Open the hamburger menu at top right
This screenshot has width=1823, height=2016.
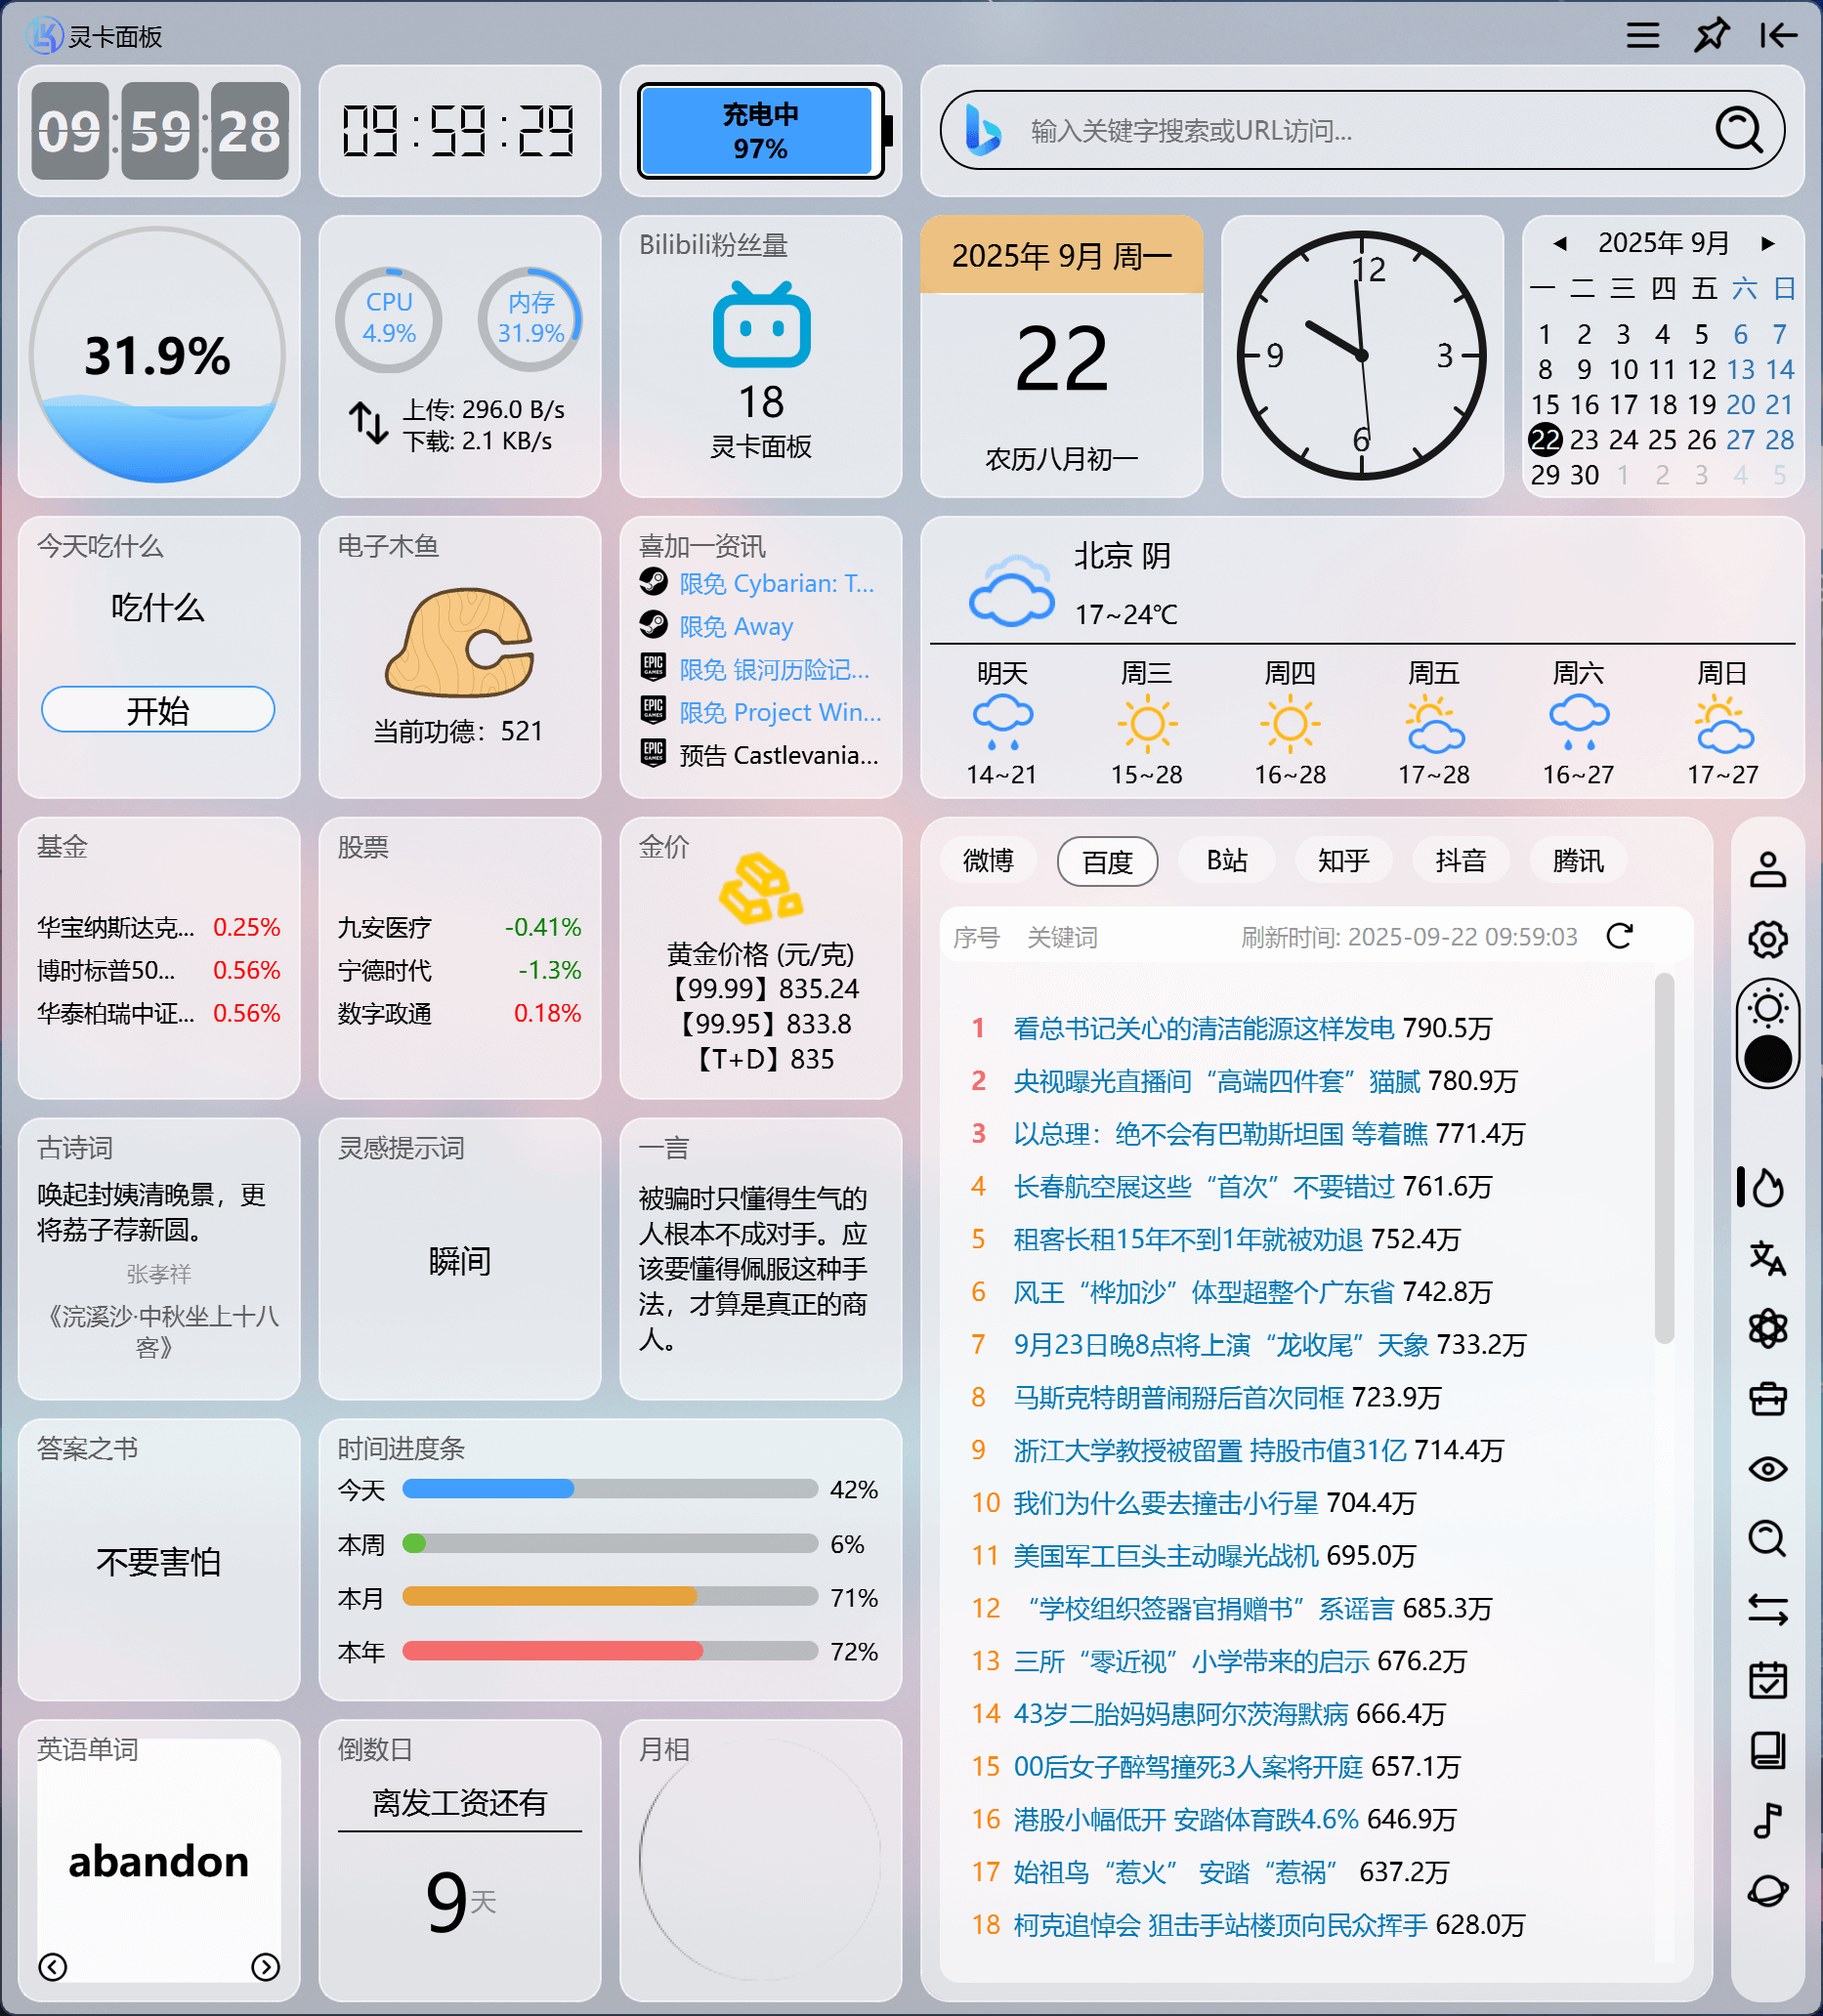point(1642,35)
